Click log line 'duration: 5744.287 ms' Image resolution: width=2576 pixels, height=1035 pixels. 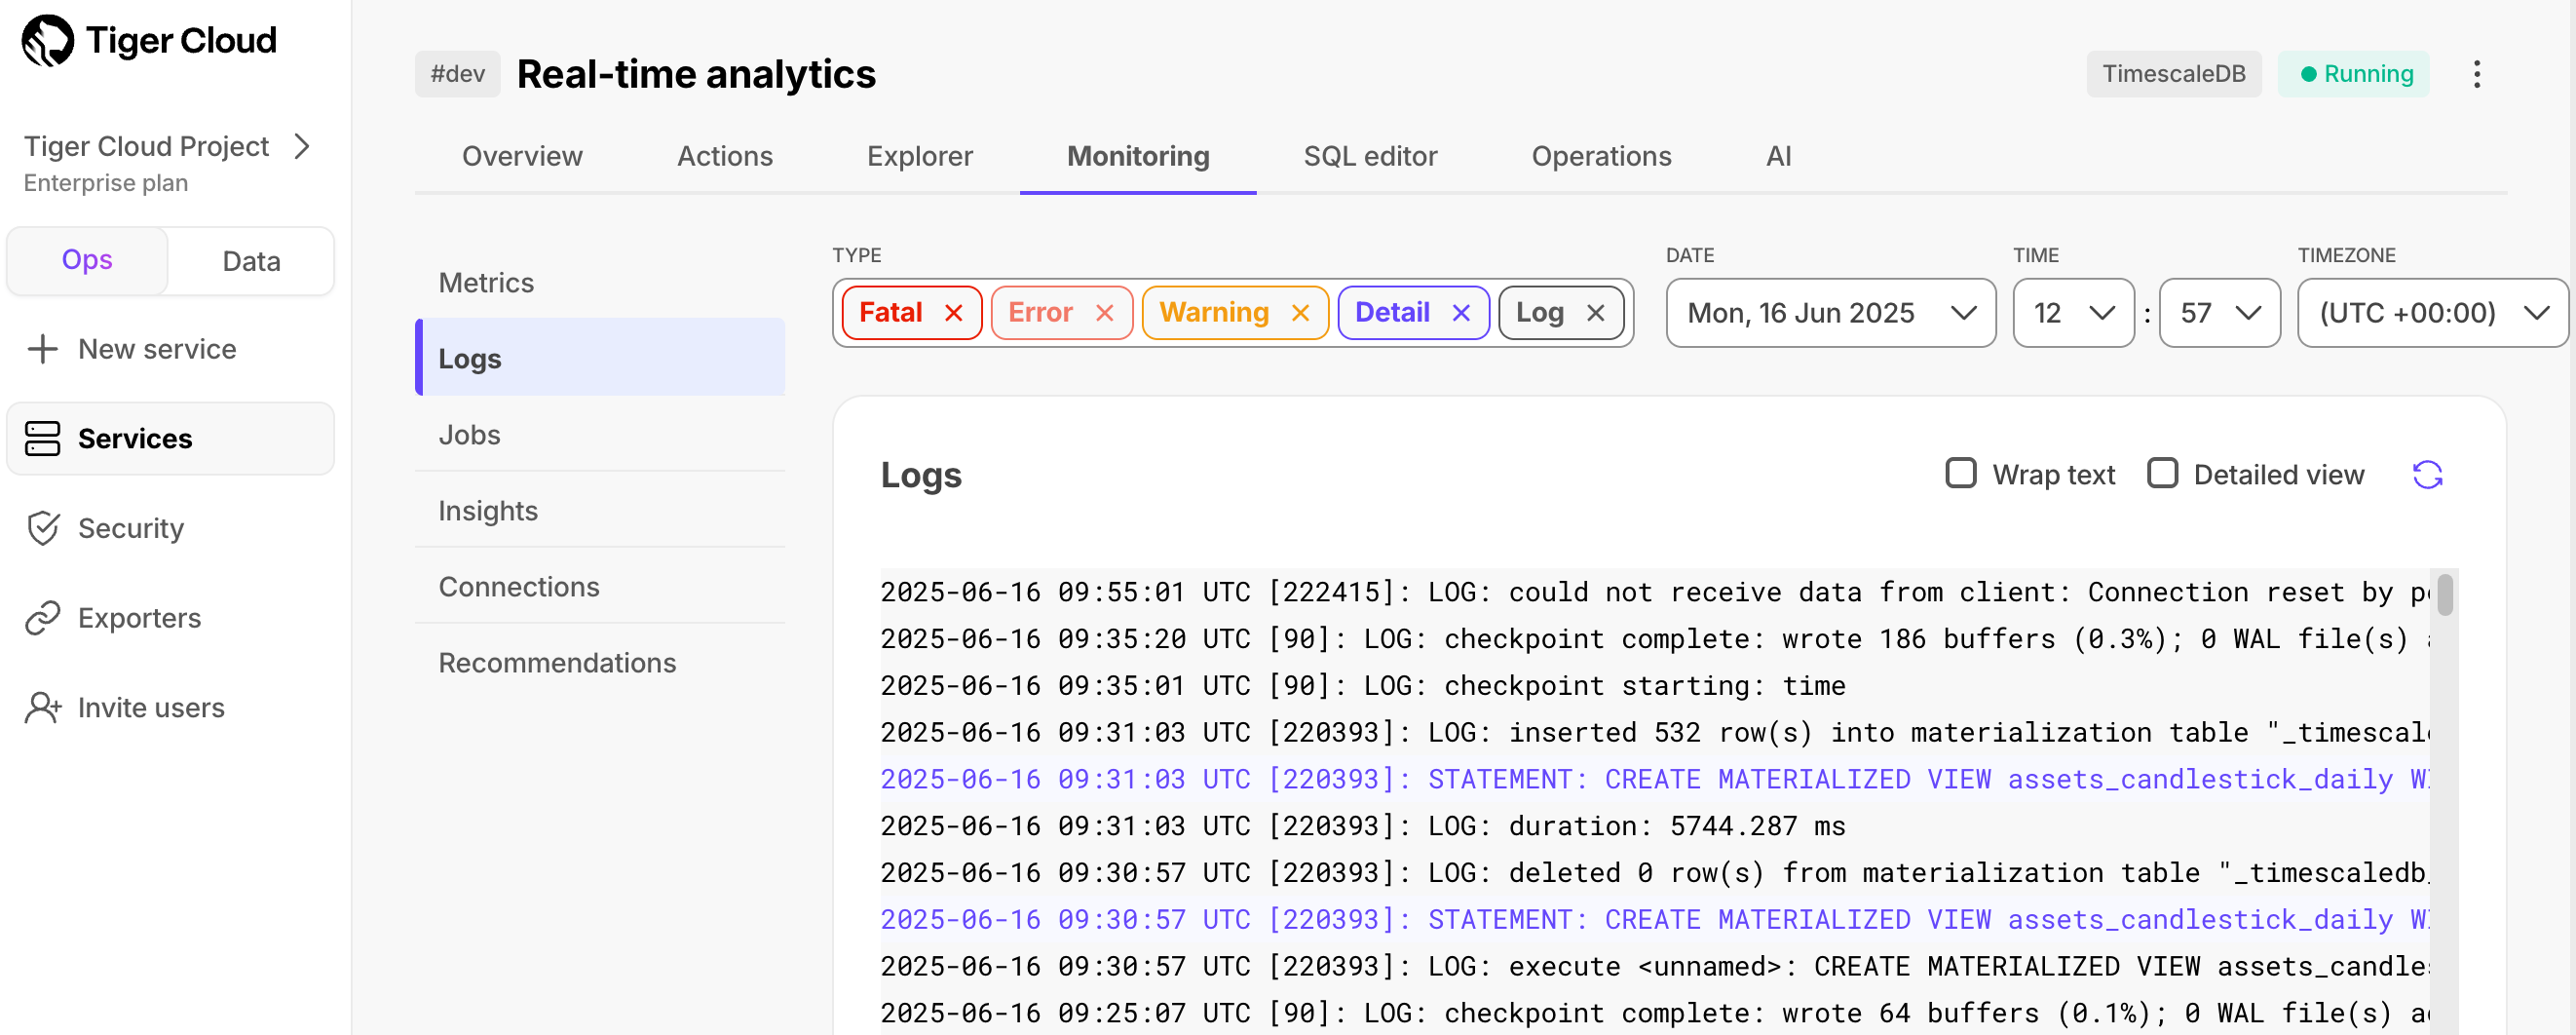tap(1362, 826)
